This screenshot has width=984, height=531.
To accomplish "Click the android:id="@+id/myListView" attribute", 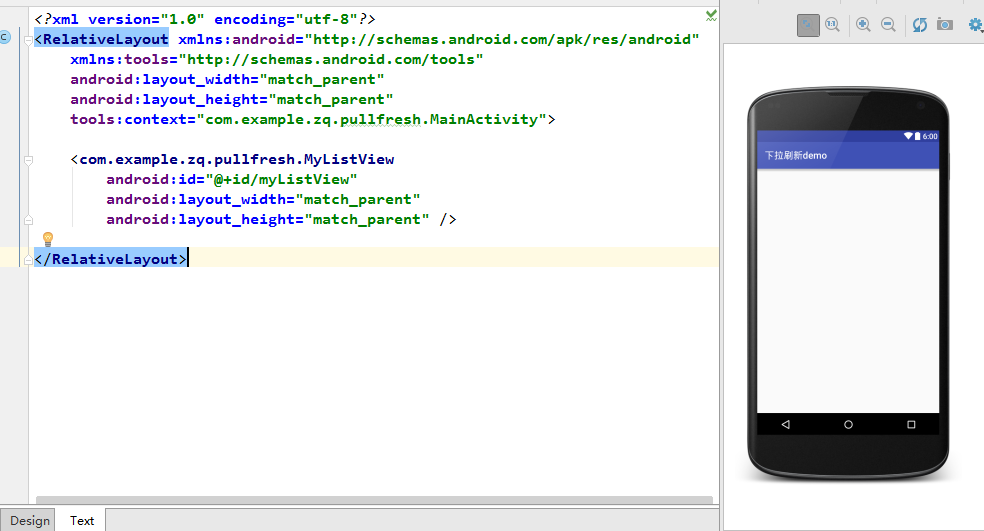I will point(232,180).
